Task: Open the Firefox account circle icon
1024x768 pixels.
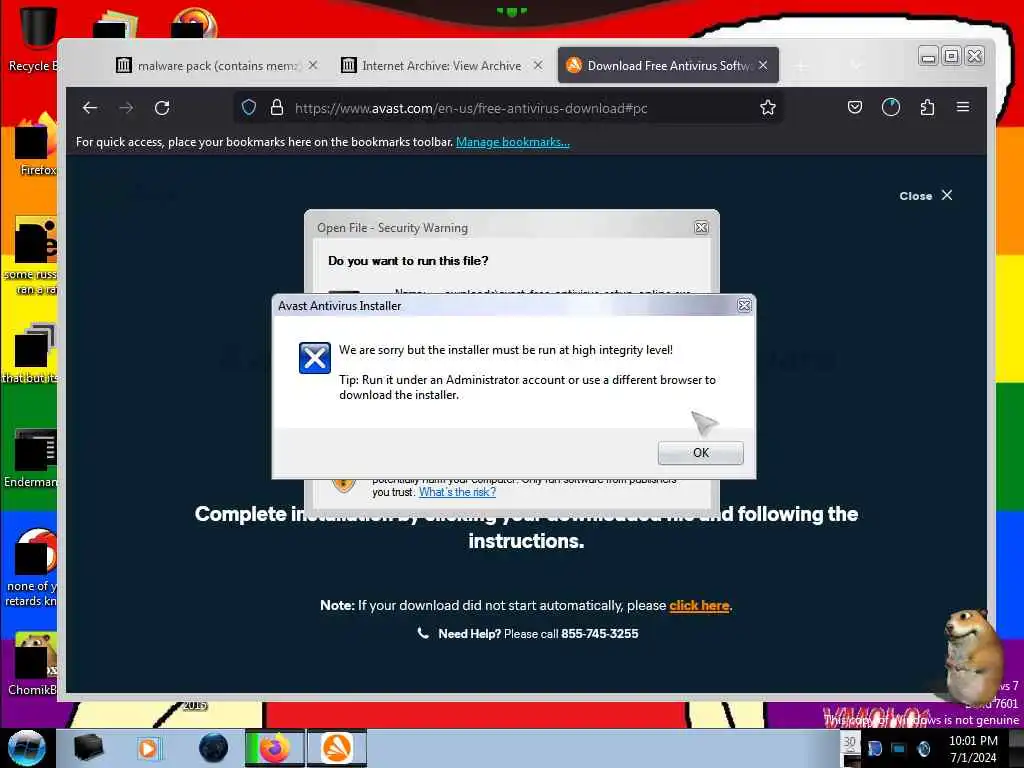Action: (x=891, y=108)
